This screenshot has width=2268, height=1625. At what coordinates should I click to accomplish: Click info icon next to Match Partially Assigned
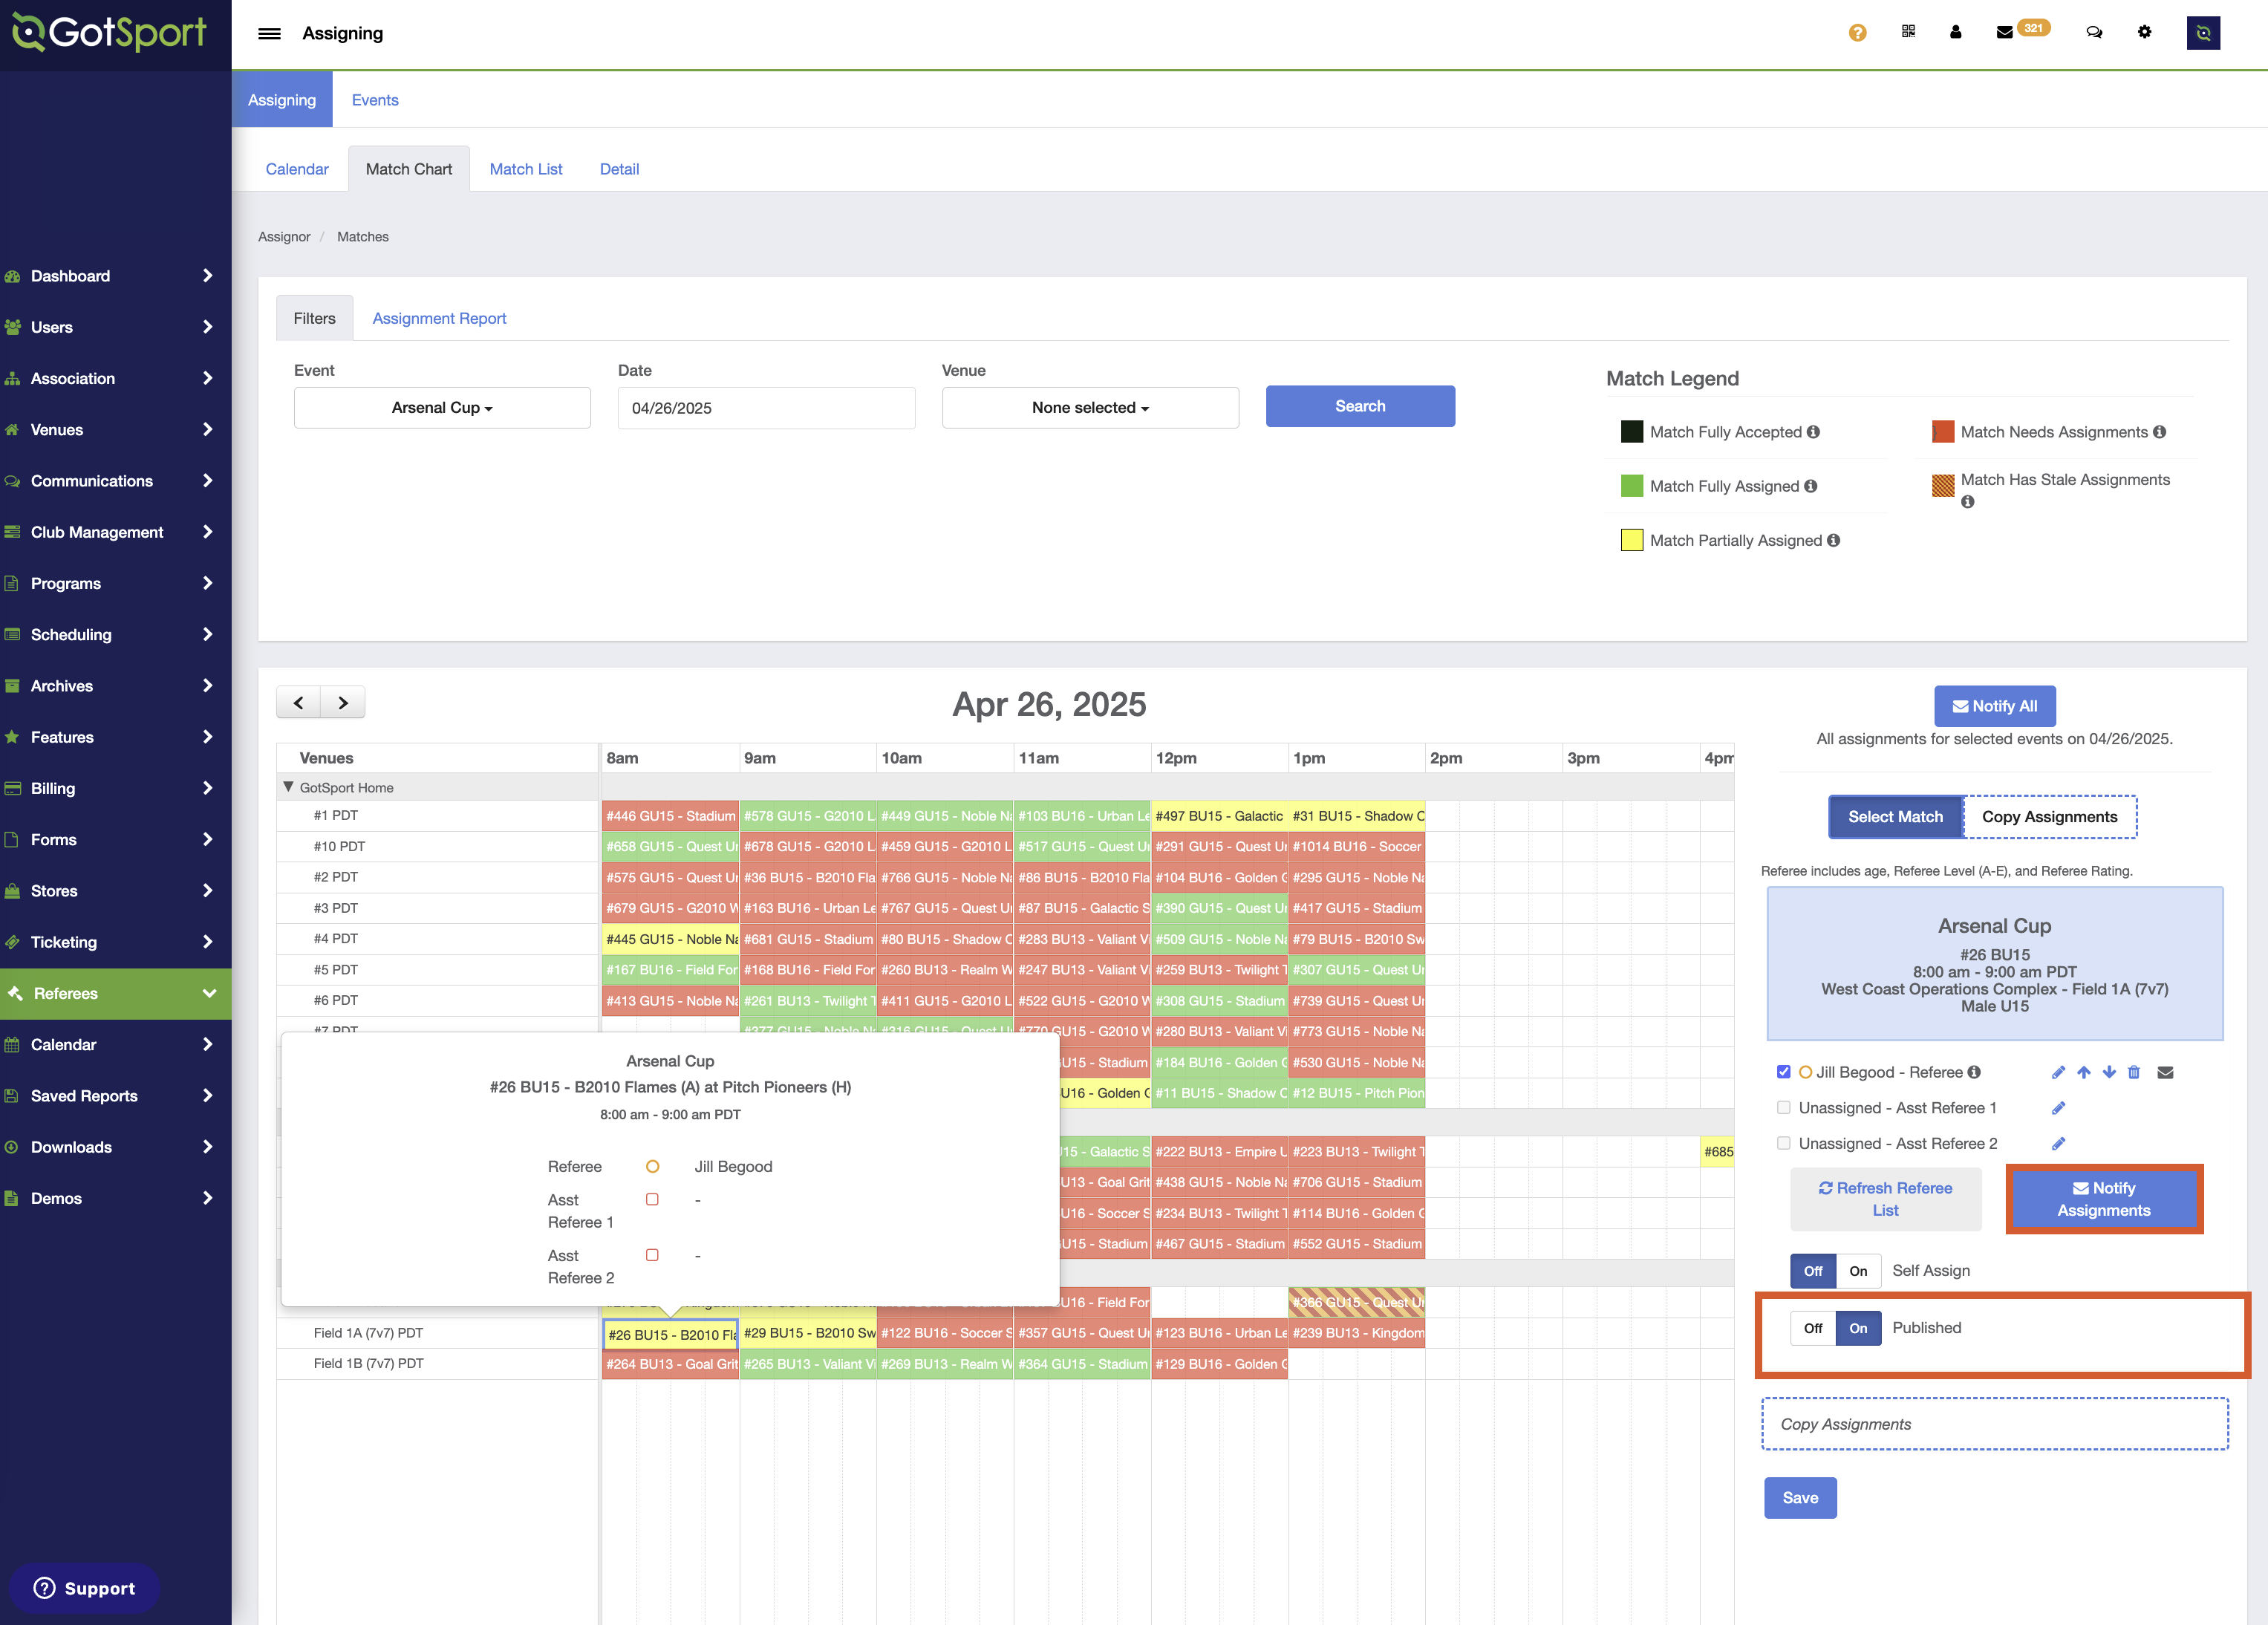click(x=1833, y=540)
